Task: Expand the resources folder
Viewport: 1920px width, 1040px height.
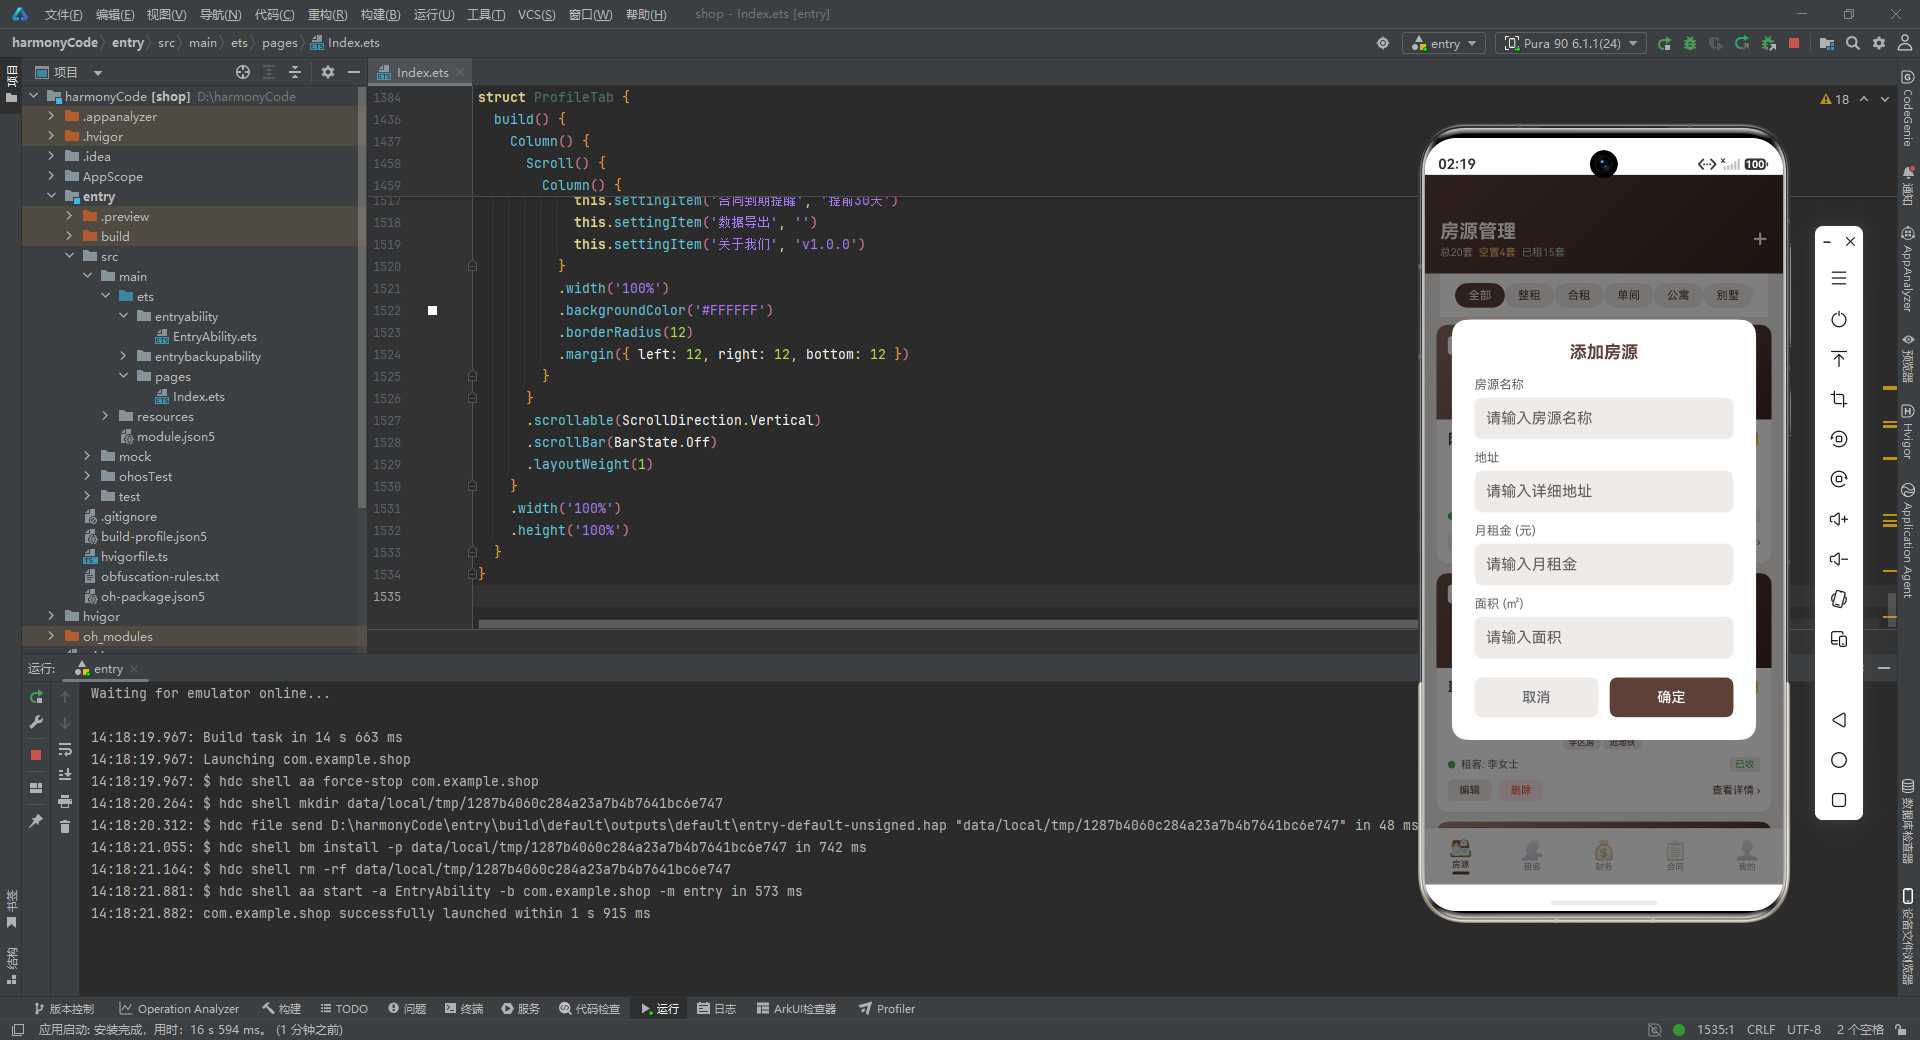Action: 105,416
